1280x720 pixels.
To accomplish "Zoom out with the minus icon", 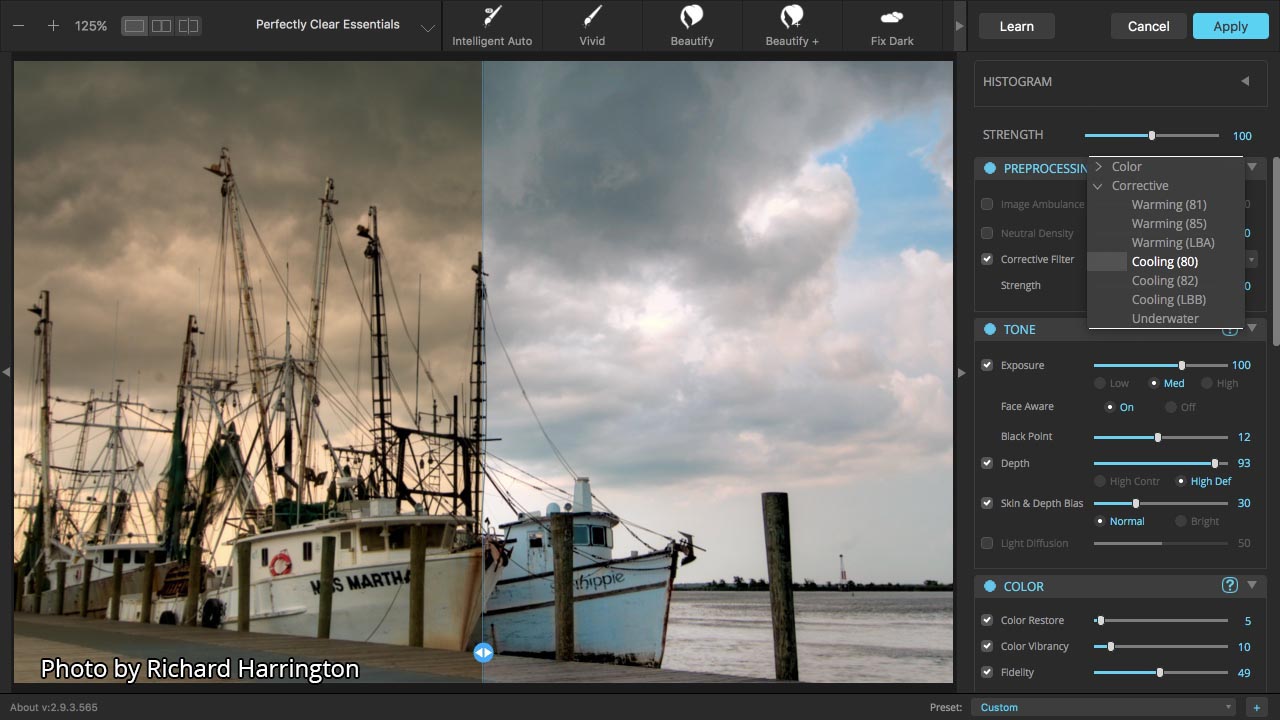I will coord(19,26).
